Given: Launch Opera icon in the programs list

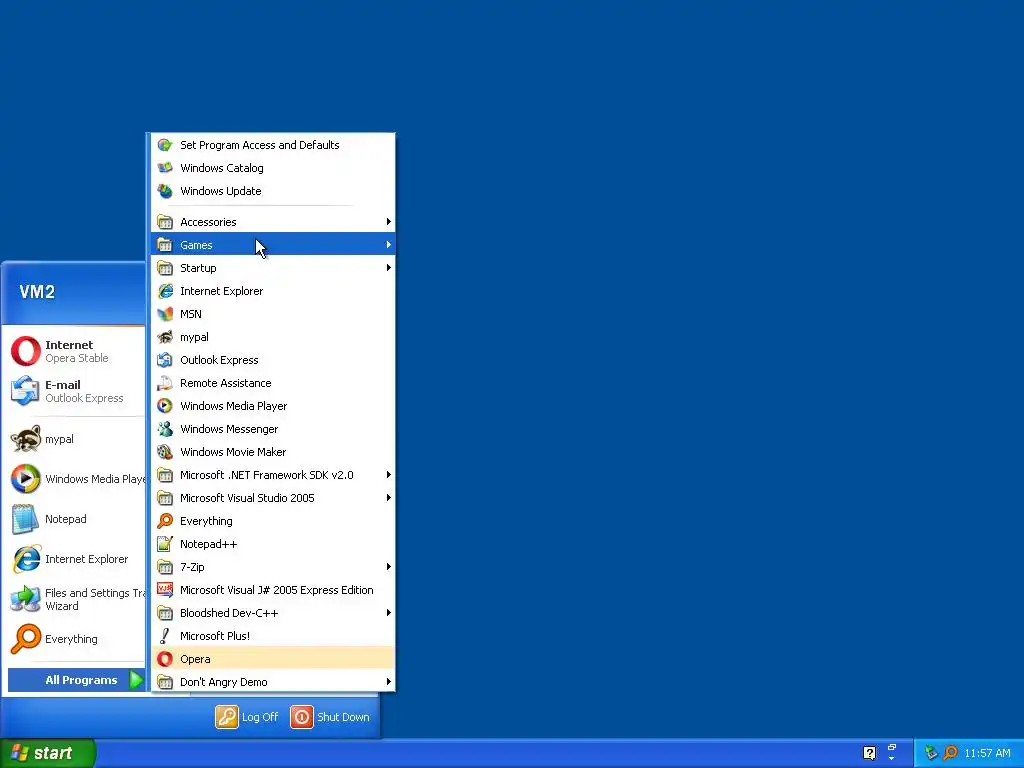Looking at the screenshot, I should pos(165,659).
